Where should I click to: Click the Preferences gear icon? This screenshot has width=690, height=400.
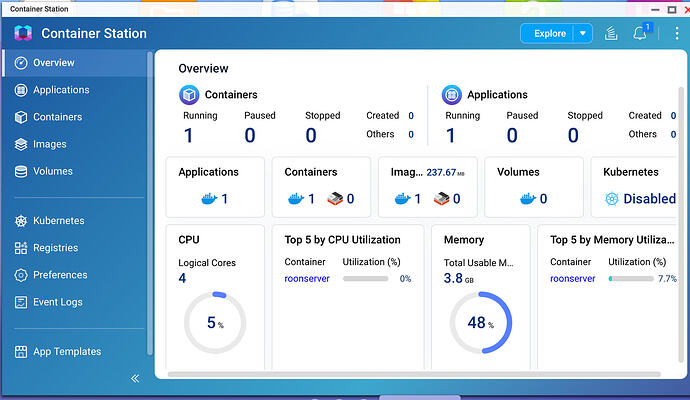[21, 275]
